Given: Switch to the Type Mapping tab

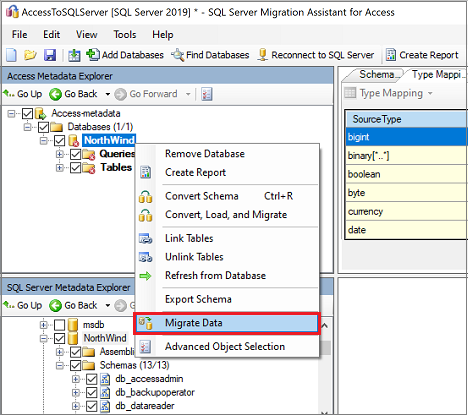Looking at the screenshot, I should tap(436, 75).
